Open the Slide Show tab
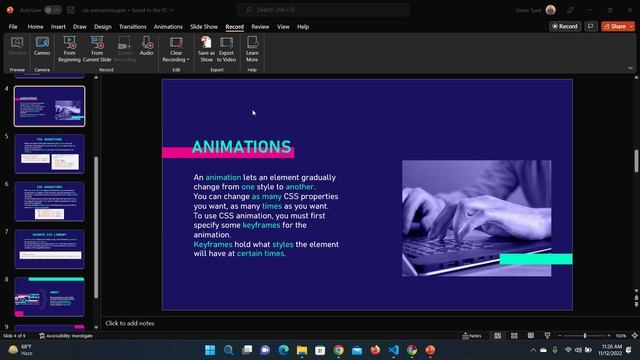 tap(204, 27)
